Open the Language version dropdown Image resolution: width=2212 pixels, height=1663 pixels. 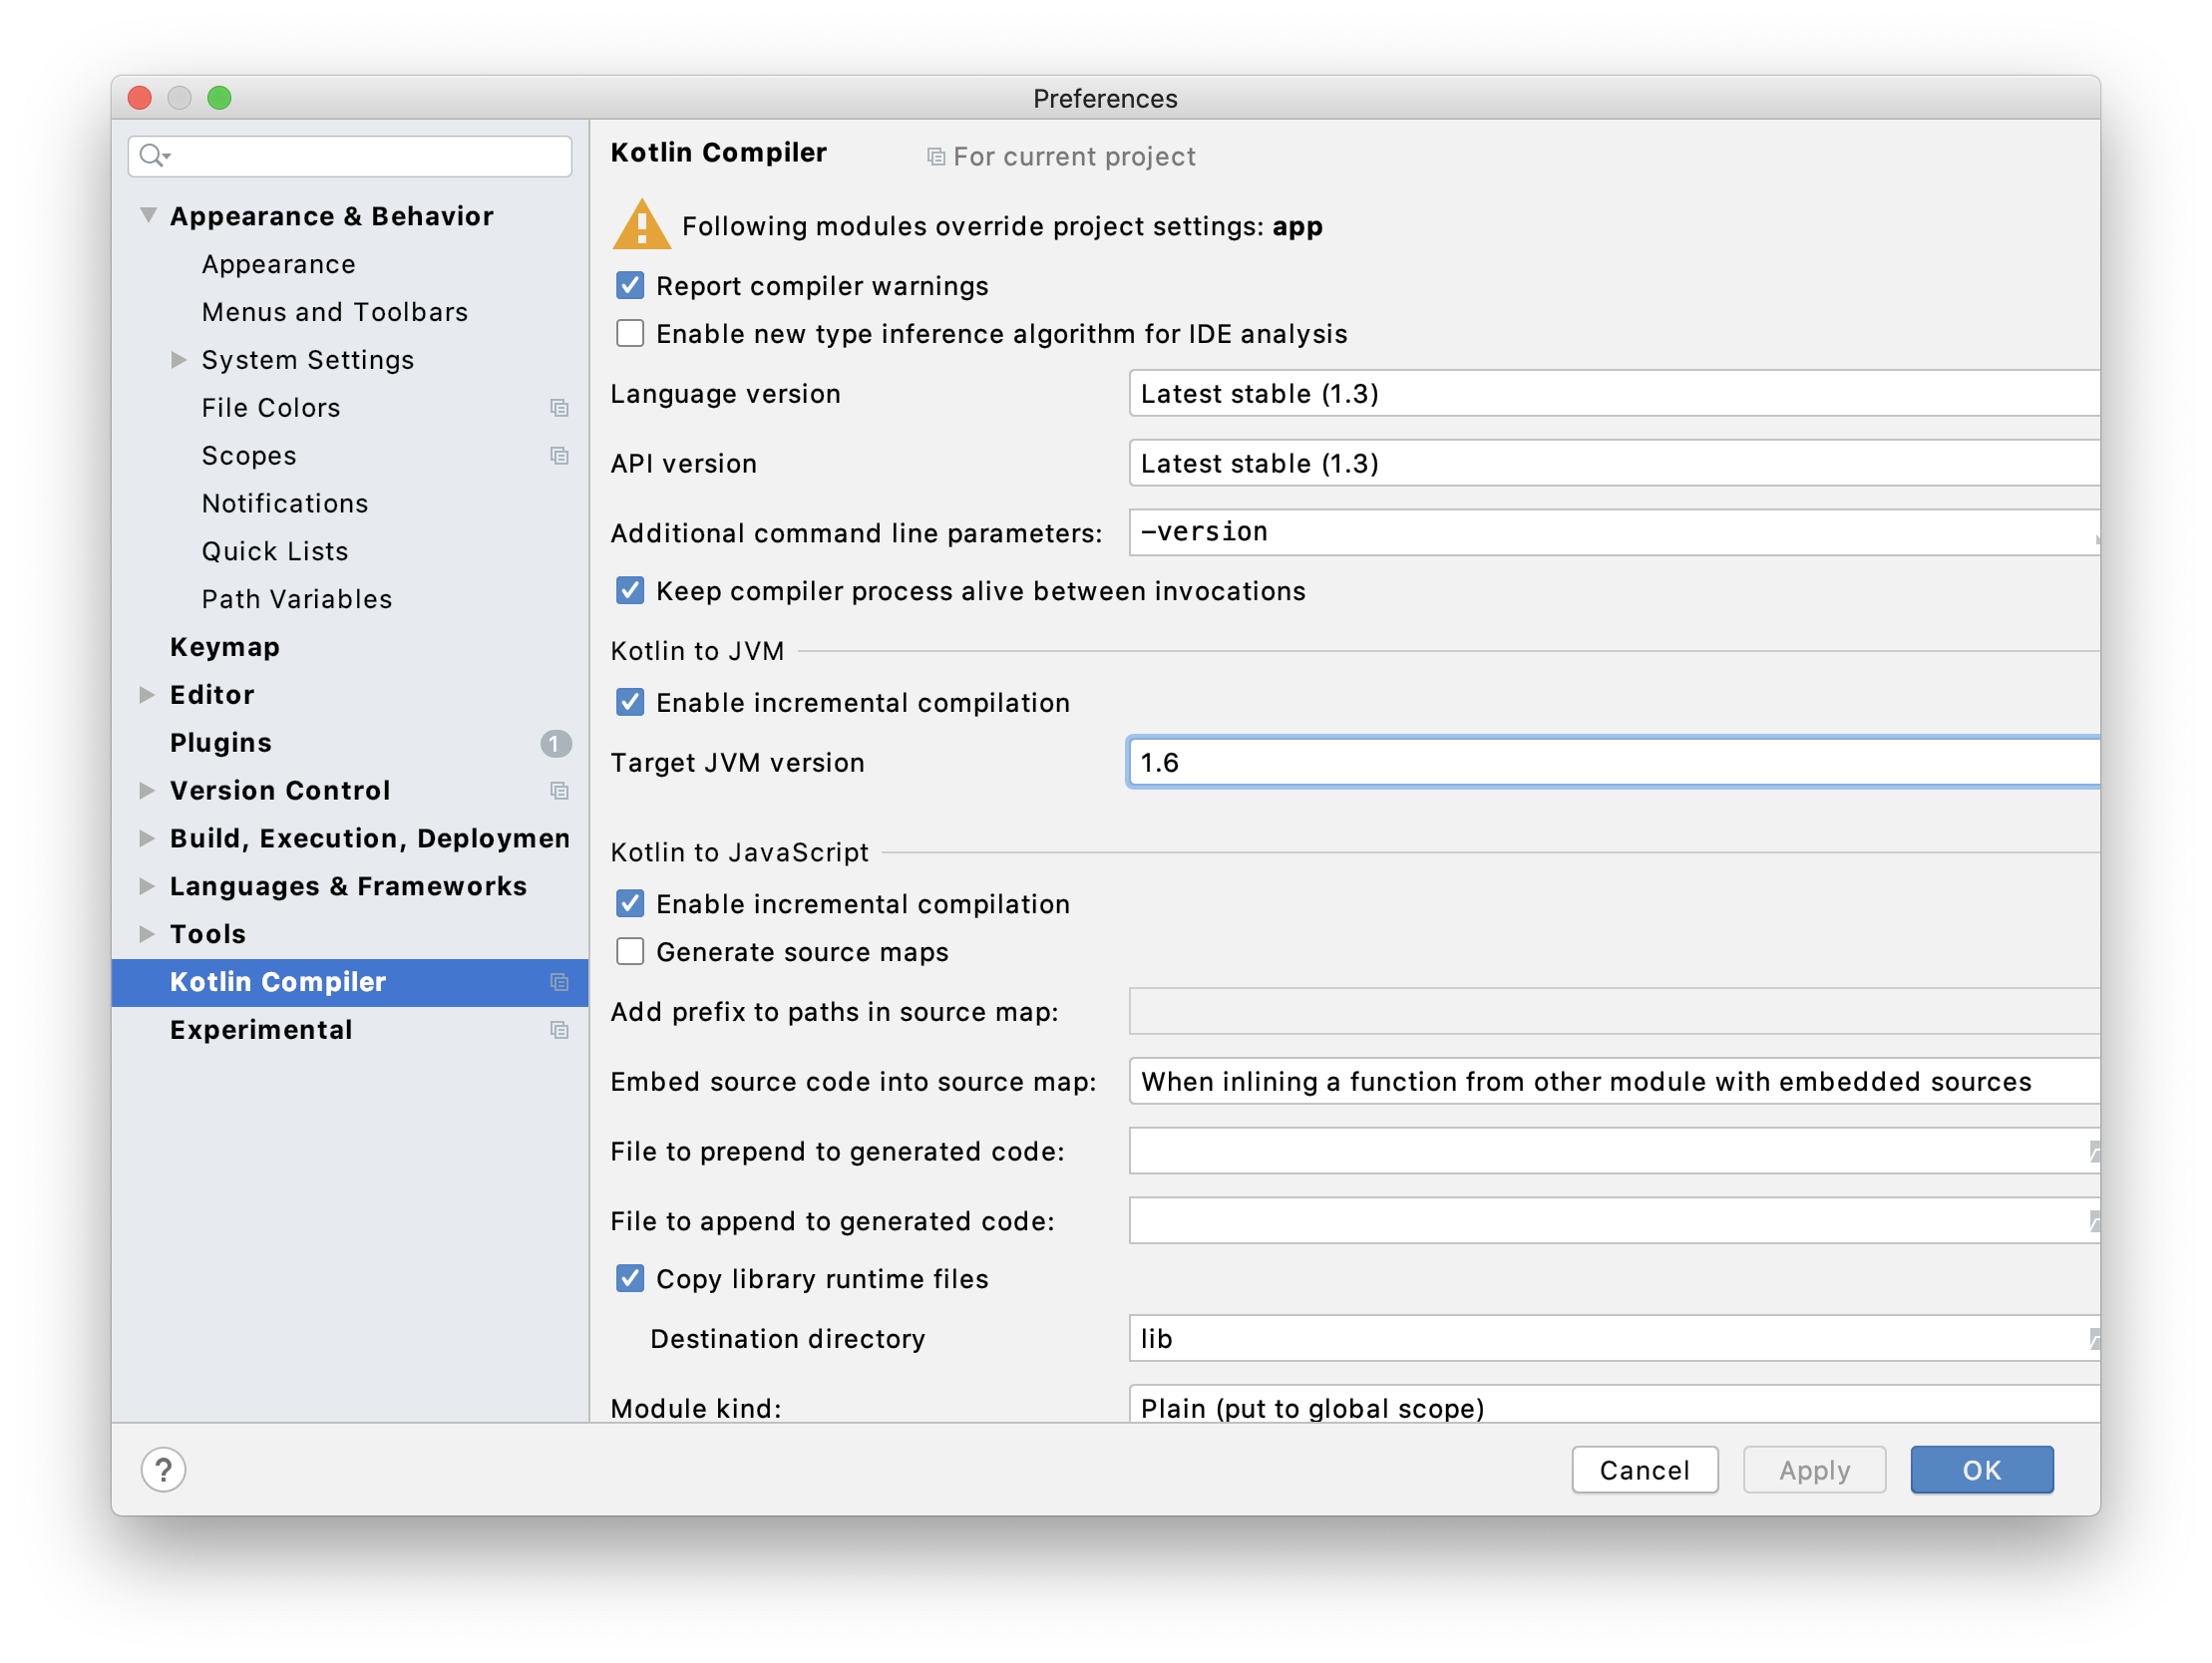[1612, 394]
